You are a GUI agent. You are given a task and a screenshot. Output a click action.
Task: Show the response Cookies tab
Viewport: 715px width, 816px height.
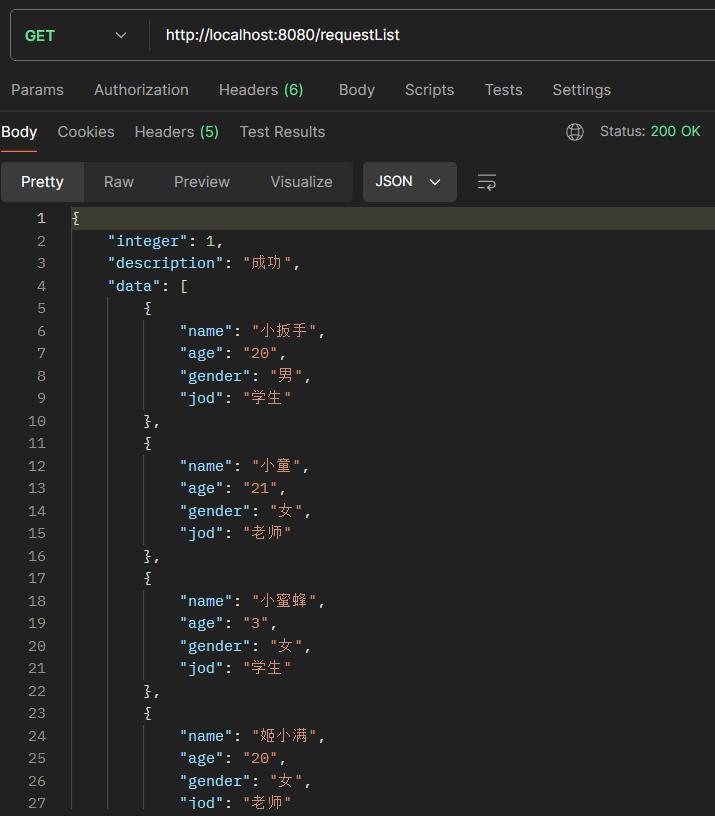pyautogui.click(x=86, y=132)
